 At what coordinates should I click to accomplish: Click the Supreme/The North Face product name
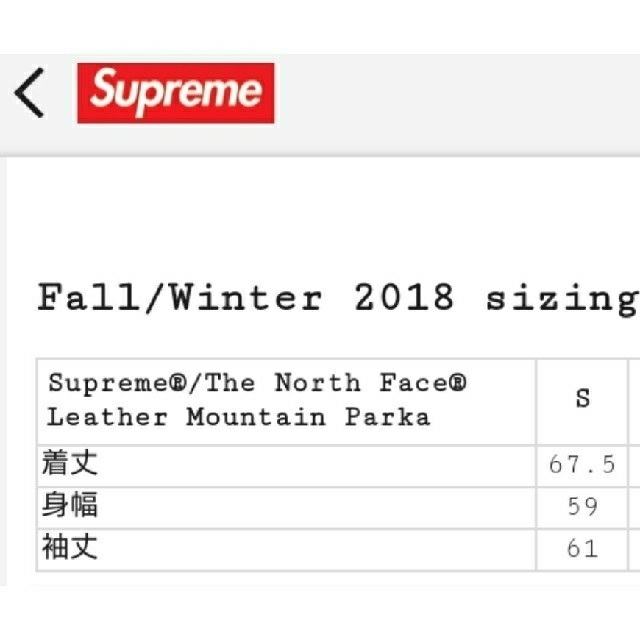pyautogui.click(x=257, y=384)
